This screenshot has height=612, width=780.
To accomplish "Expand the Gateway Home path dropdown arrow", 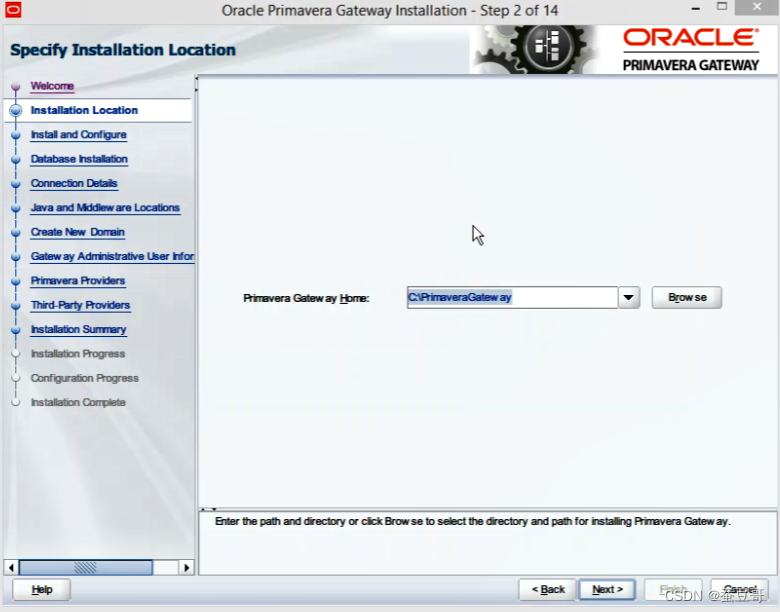I will [629, 298].
